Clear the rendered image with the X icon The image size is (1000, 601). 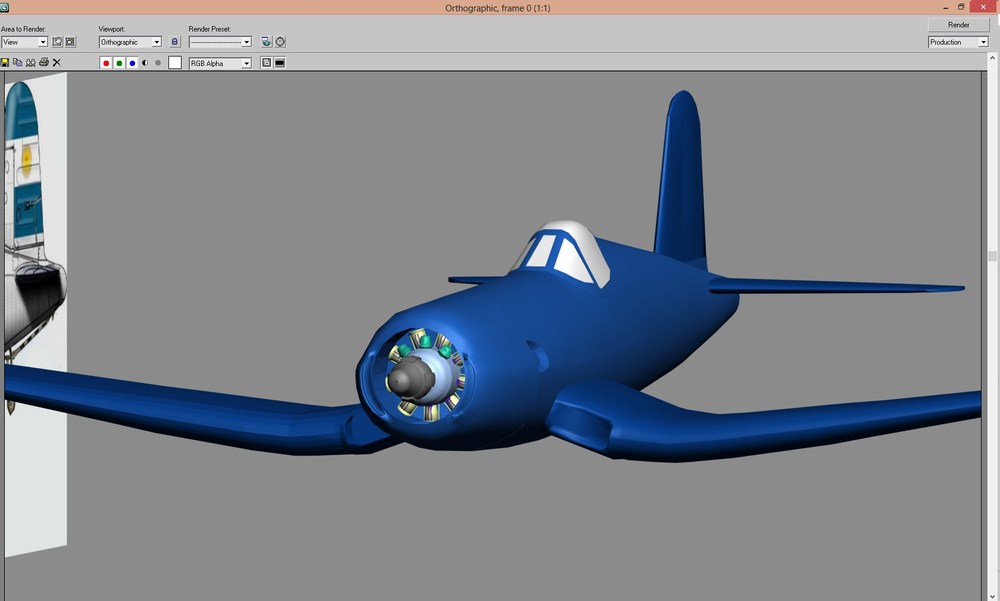point(57,63)
